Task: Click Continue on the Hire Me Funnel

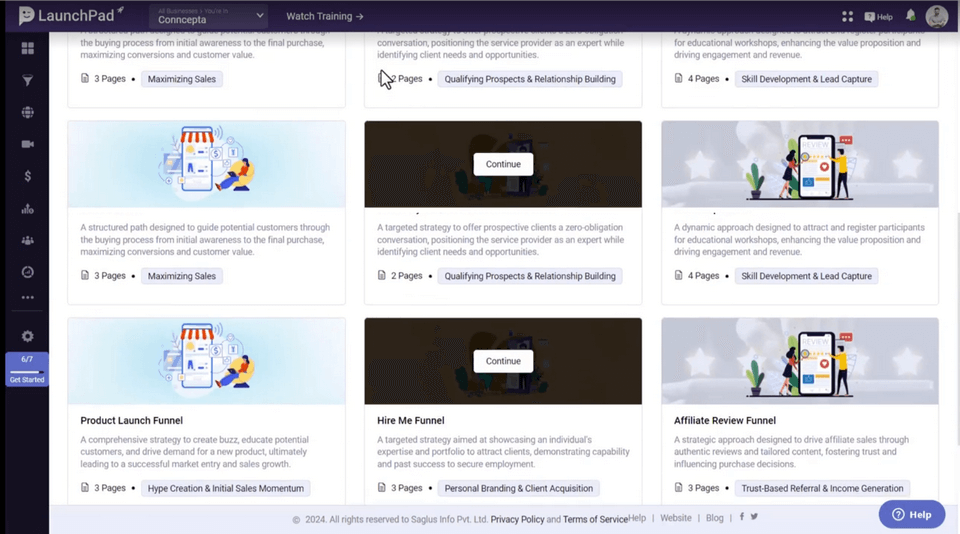Action: click(x=503, y=361)
